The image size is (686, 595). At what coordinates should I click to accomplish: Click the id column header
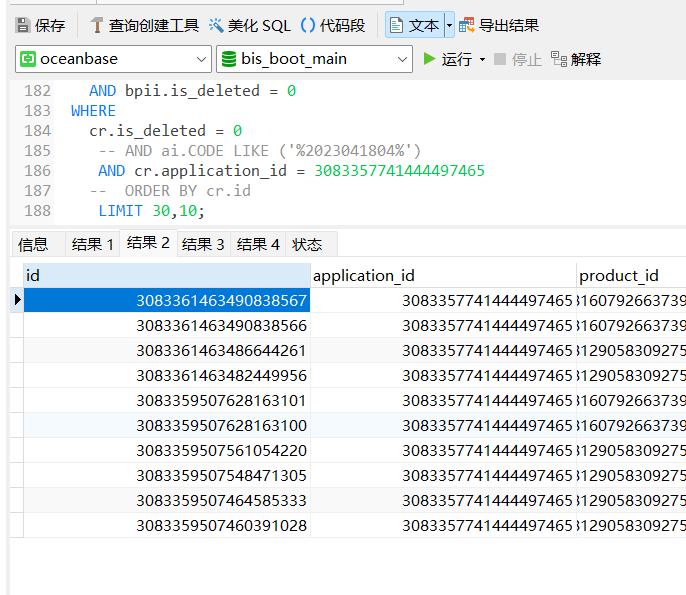[167, 276]
